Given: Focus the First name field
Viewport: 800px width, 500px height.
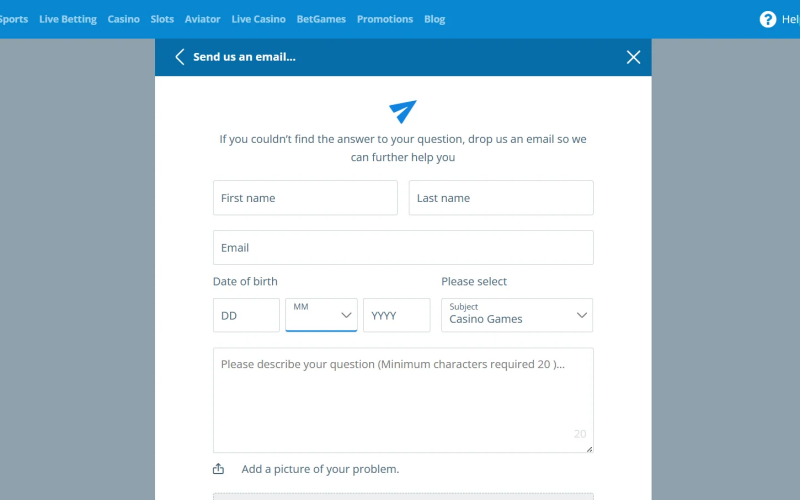Looking at the screenshot, I should tap(305, 198).
